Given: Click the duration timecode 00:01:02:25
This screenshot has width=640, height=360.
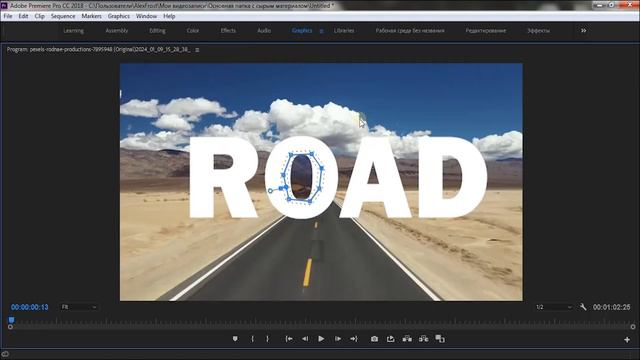Looking at the screenshot, I should click(611, 307).
